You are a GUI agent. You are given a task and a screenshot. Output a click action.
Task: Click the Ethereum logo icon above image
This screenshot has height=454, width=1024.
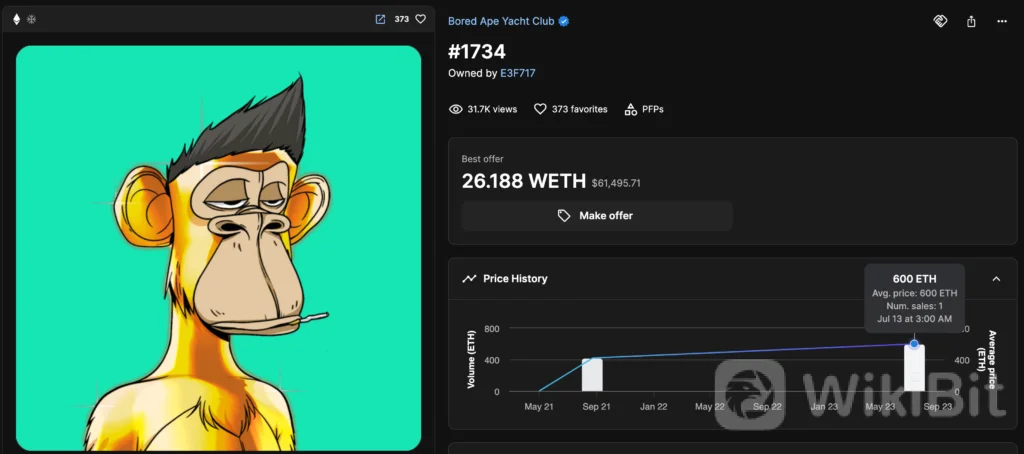[x=16, y=20]
